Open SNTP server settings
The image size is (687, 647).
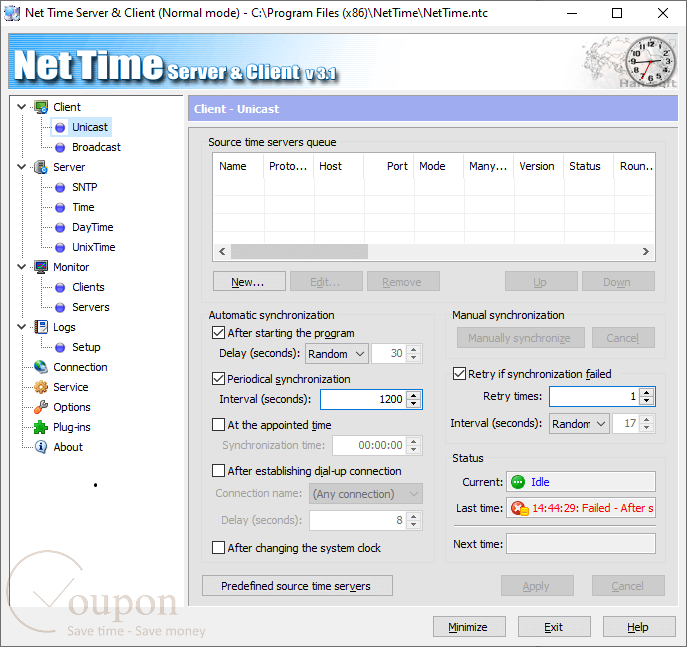(85, 187)
